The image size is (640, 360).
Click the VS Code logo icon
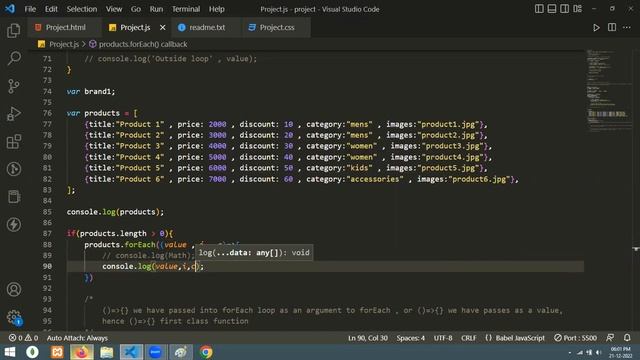[x=9, y=9]
